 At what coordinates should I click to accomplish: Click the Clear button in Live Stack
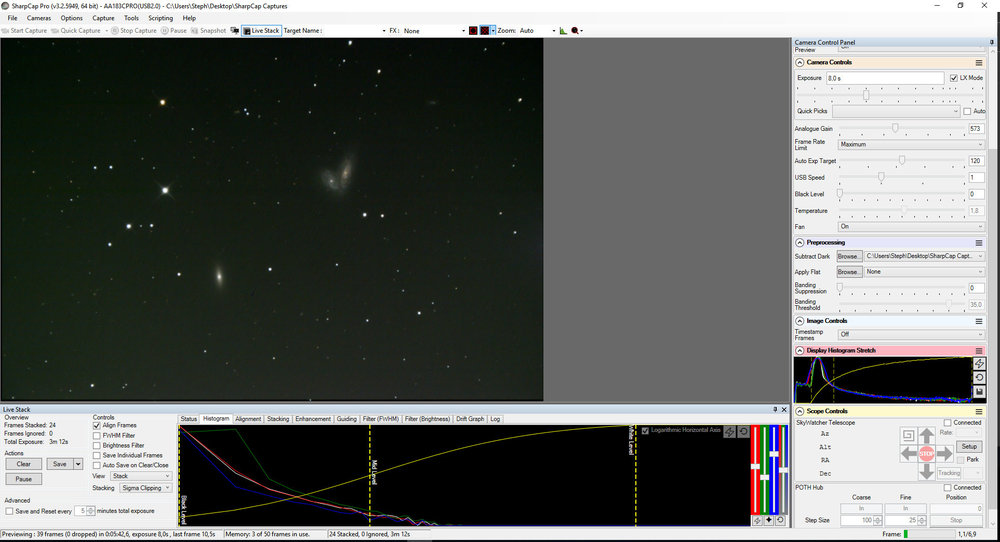click(x=24, y=464)
